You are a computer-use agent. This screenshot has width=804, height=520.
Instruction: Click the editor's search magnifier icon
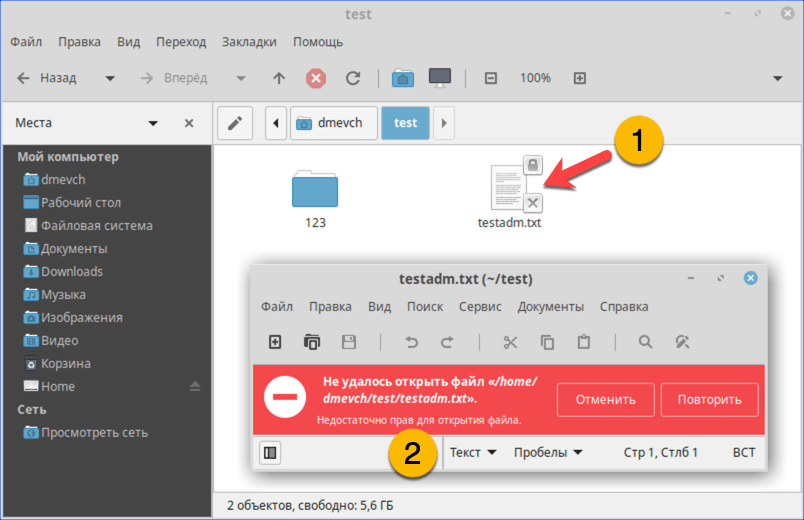(646, 342)
